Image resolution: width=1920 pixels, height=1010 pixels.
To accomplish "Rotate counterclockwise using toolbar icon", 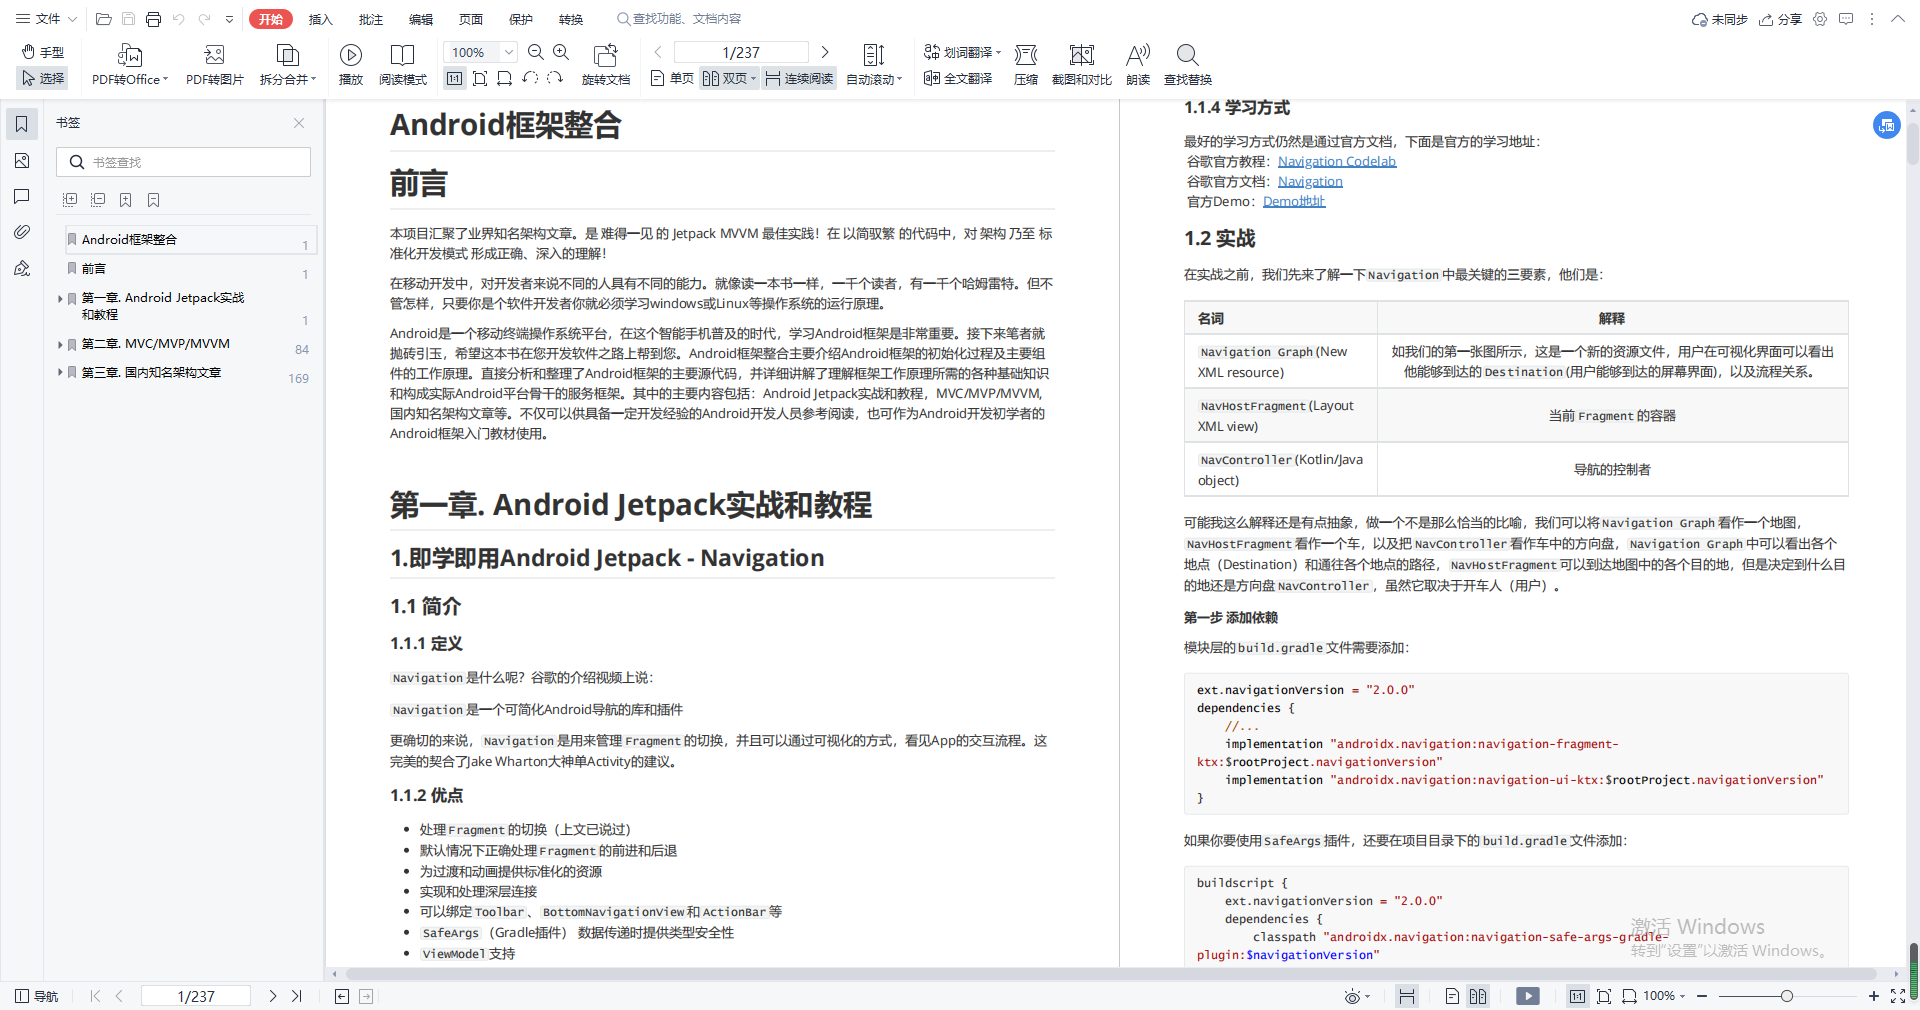I will click(530, 78).
